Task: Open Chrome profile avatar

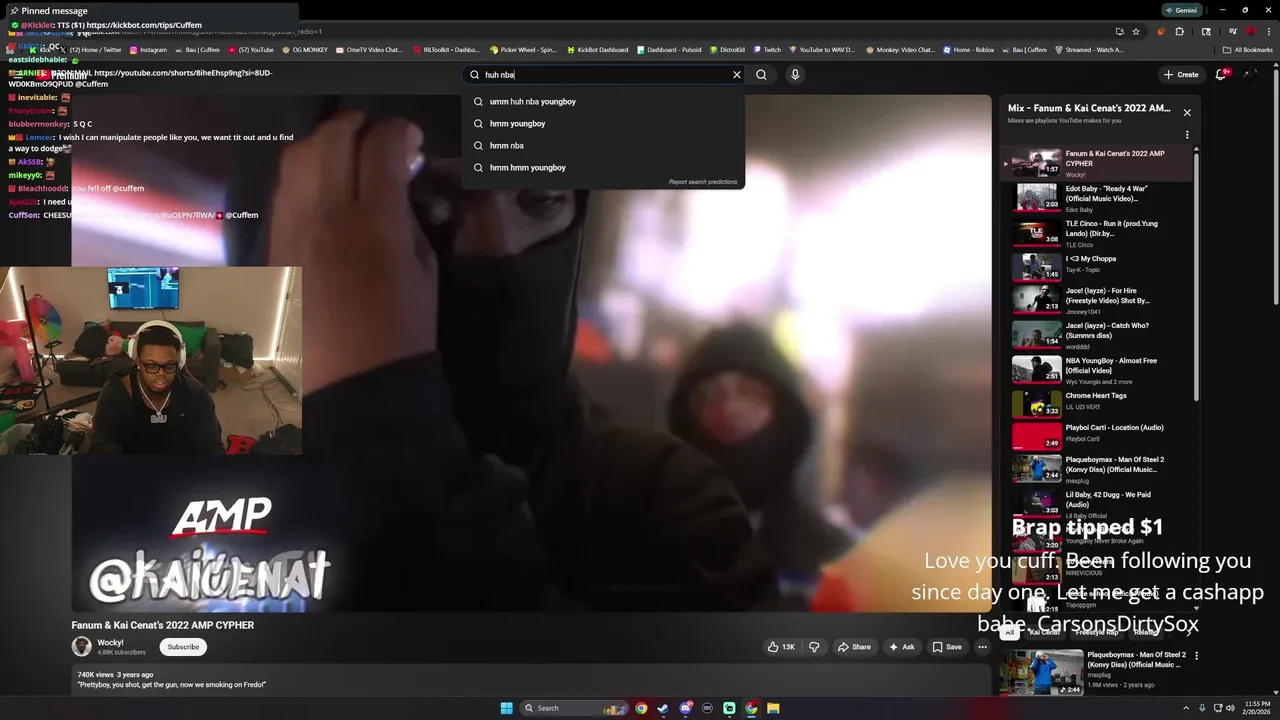Action: point(1251,31)
